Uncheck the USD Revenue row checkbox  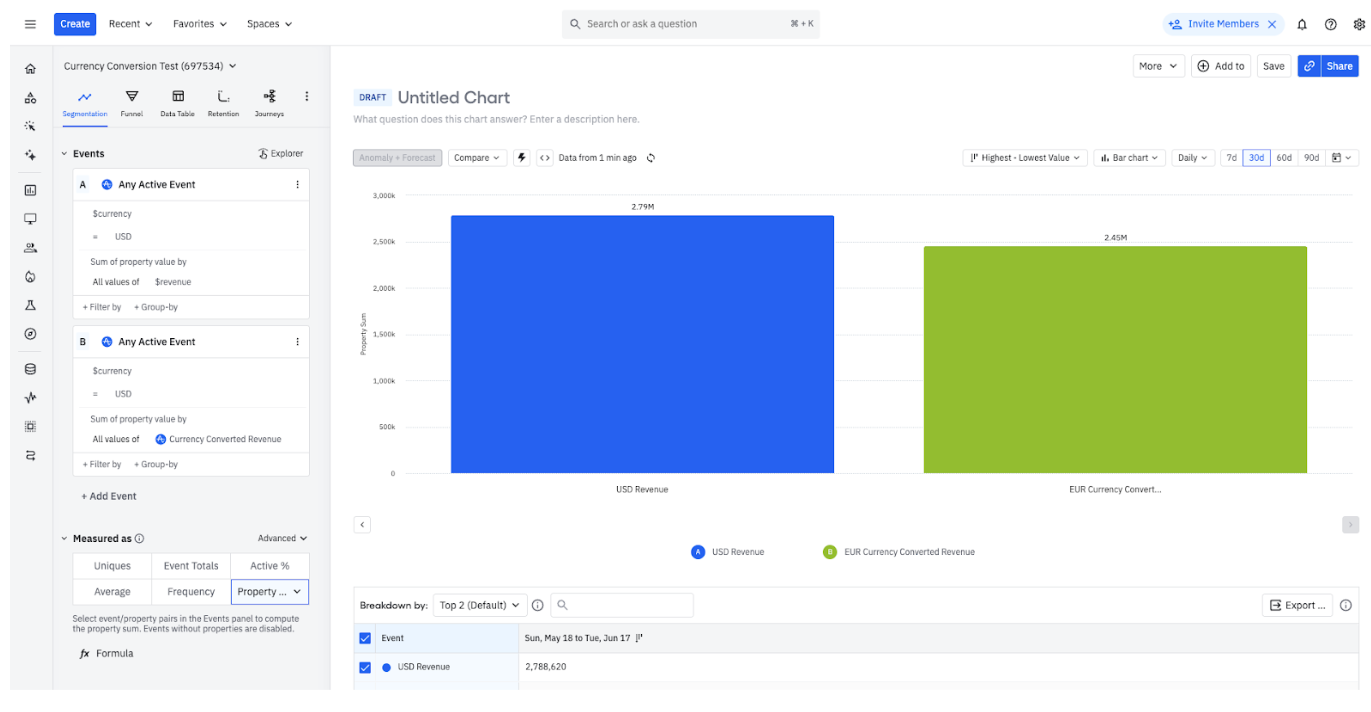coord(365,667)
